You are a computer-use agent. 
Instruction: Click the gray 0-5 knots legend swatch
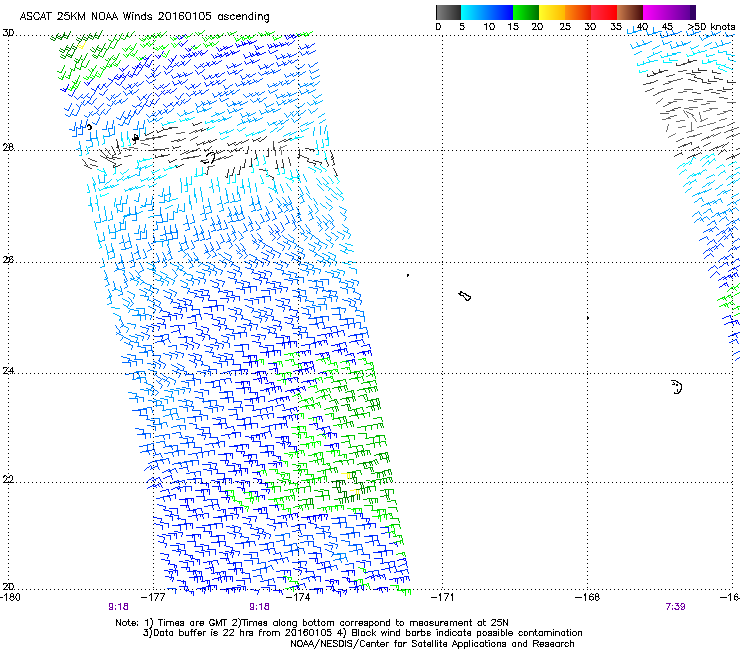448,12
